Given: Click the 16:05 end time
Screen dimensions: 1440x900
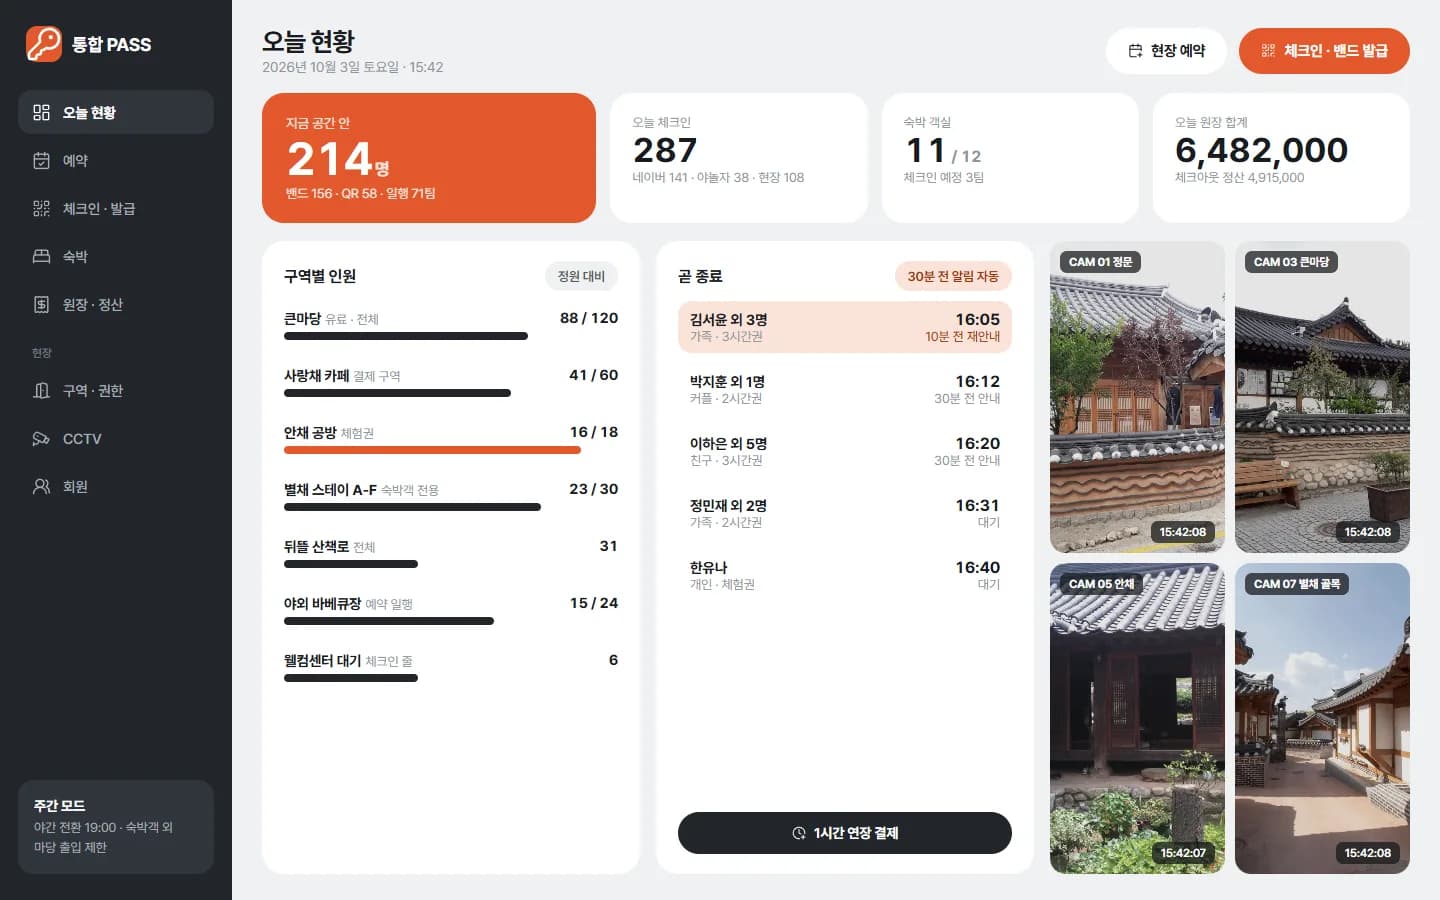Looking at the screenshot, I should point(978,319).
